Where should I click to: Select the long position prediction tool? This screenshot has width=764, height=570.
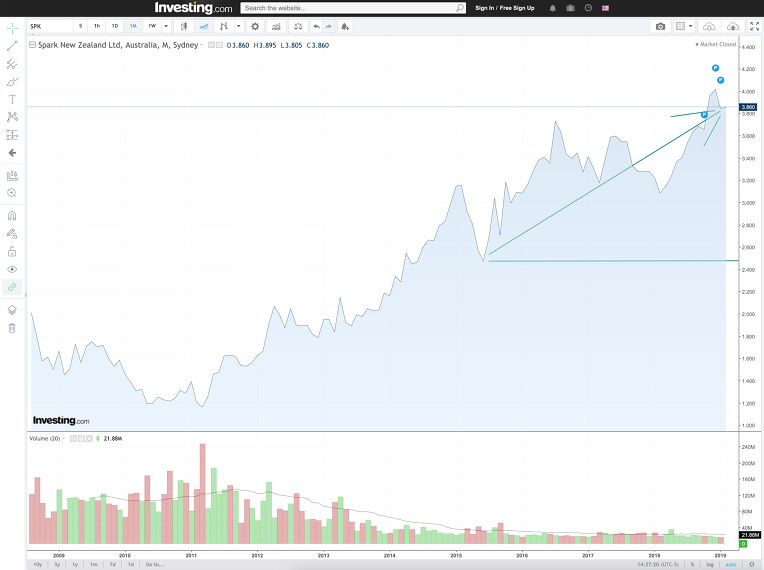click(x=12, y=134)
